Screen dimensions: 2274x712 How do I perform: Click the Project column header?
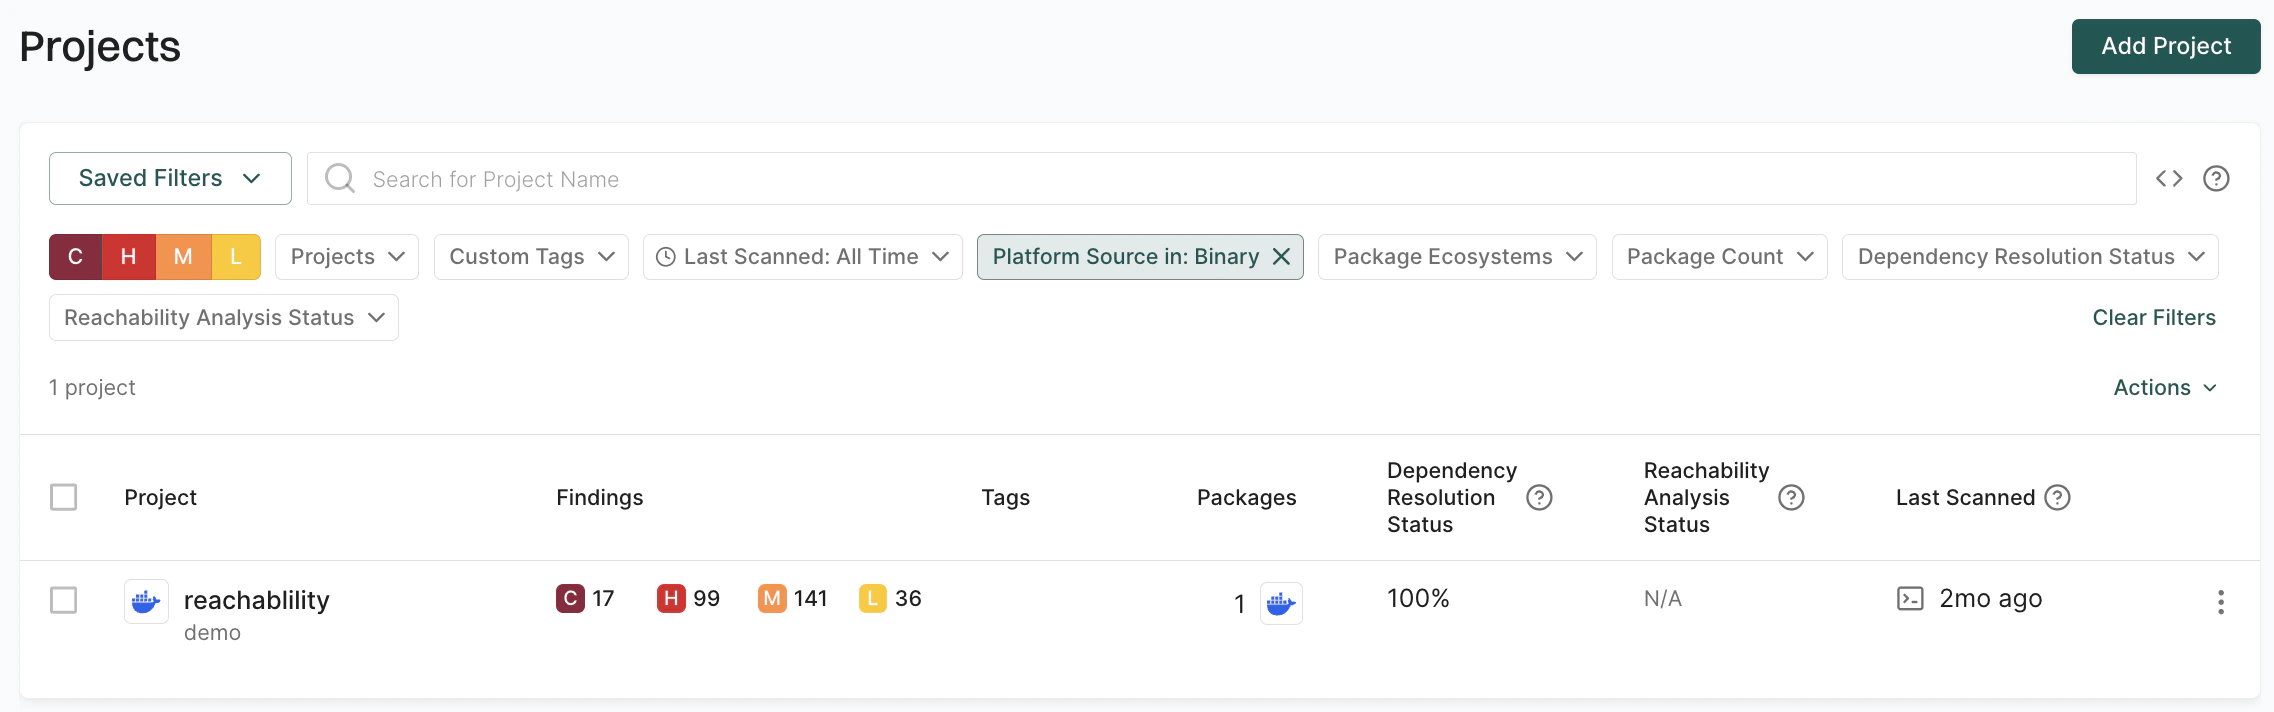(x=160, y=497)
